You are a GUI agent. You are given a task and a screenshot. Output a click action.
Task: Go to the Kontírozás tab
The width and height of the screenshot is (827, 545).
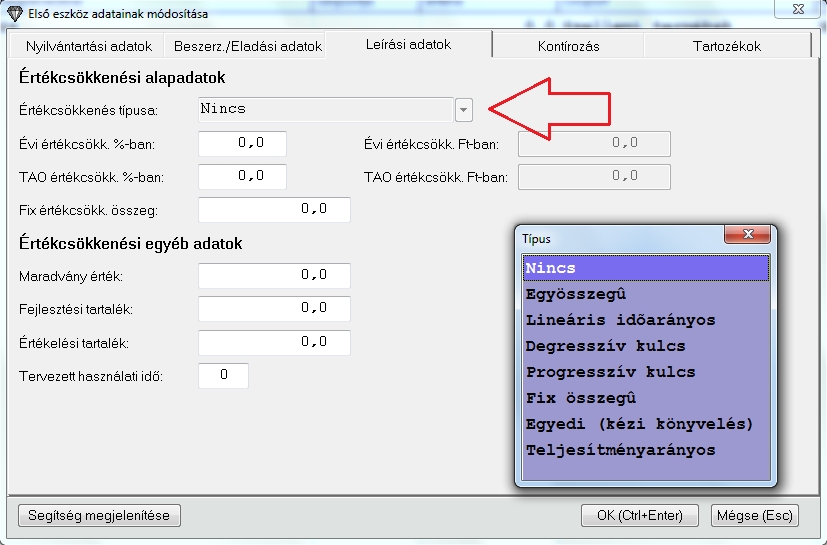coord(568,46)
